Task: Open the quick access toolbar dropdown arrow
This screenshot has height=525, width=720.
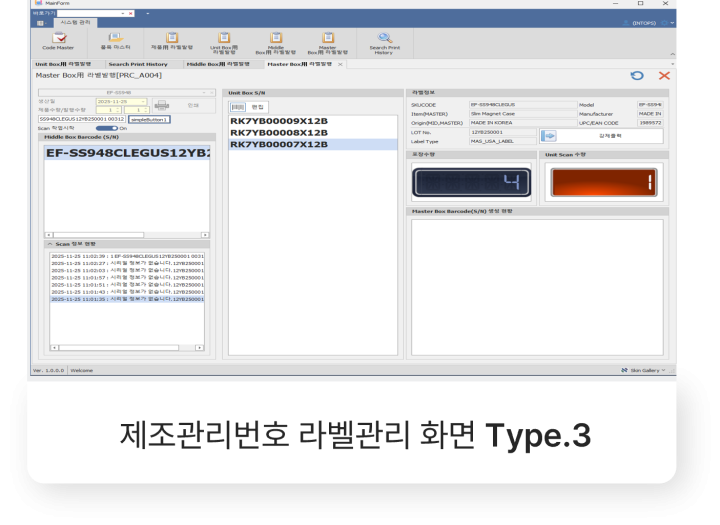Action: 148,13
